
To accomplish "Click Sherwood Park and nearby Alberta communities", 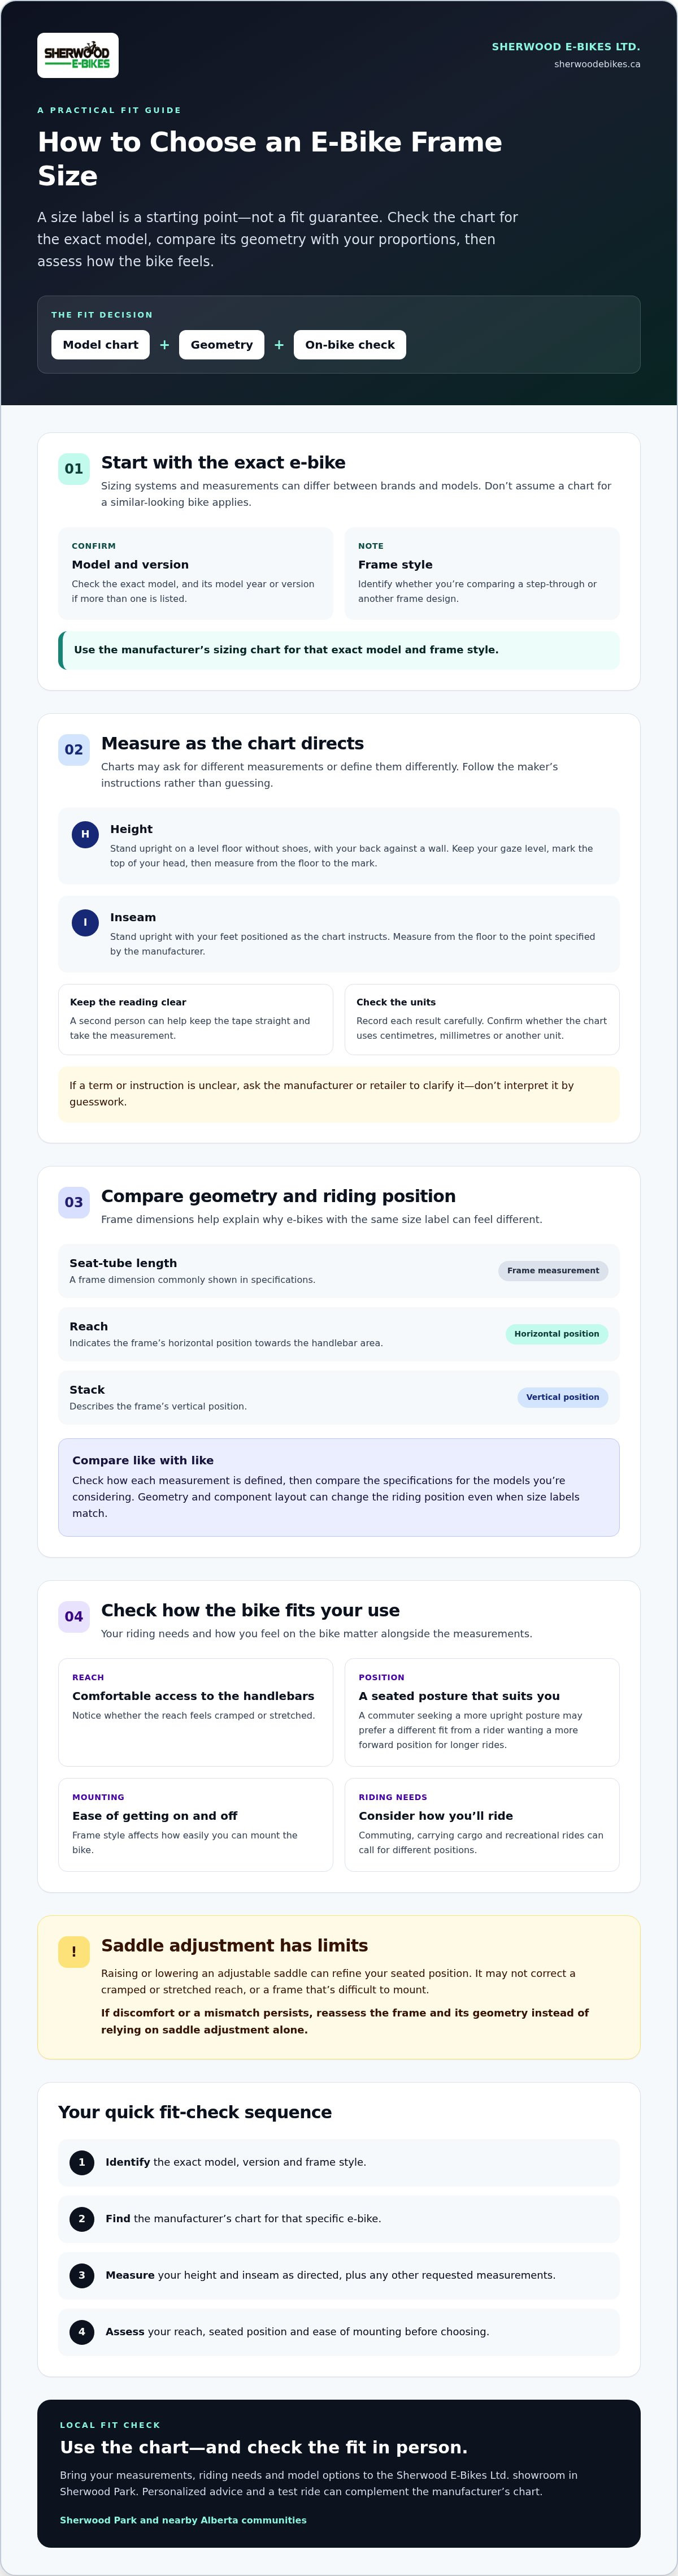I will (x=183, y=2520).
